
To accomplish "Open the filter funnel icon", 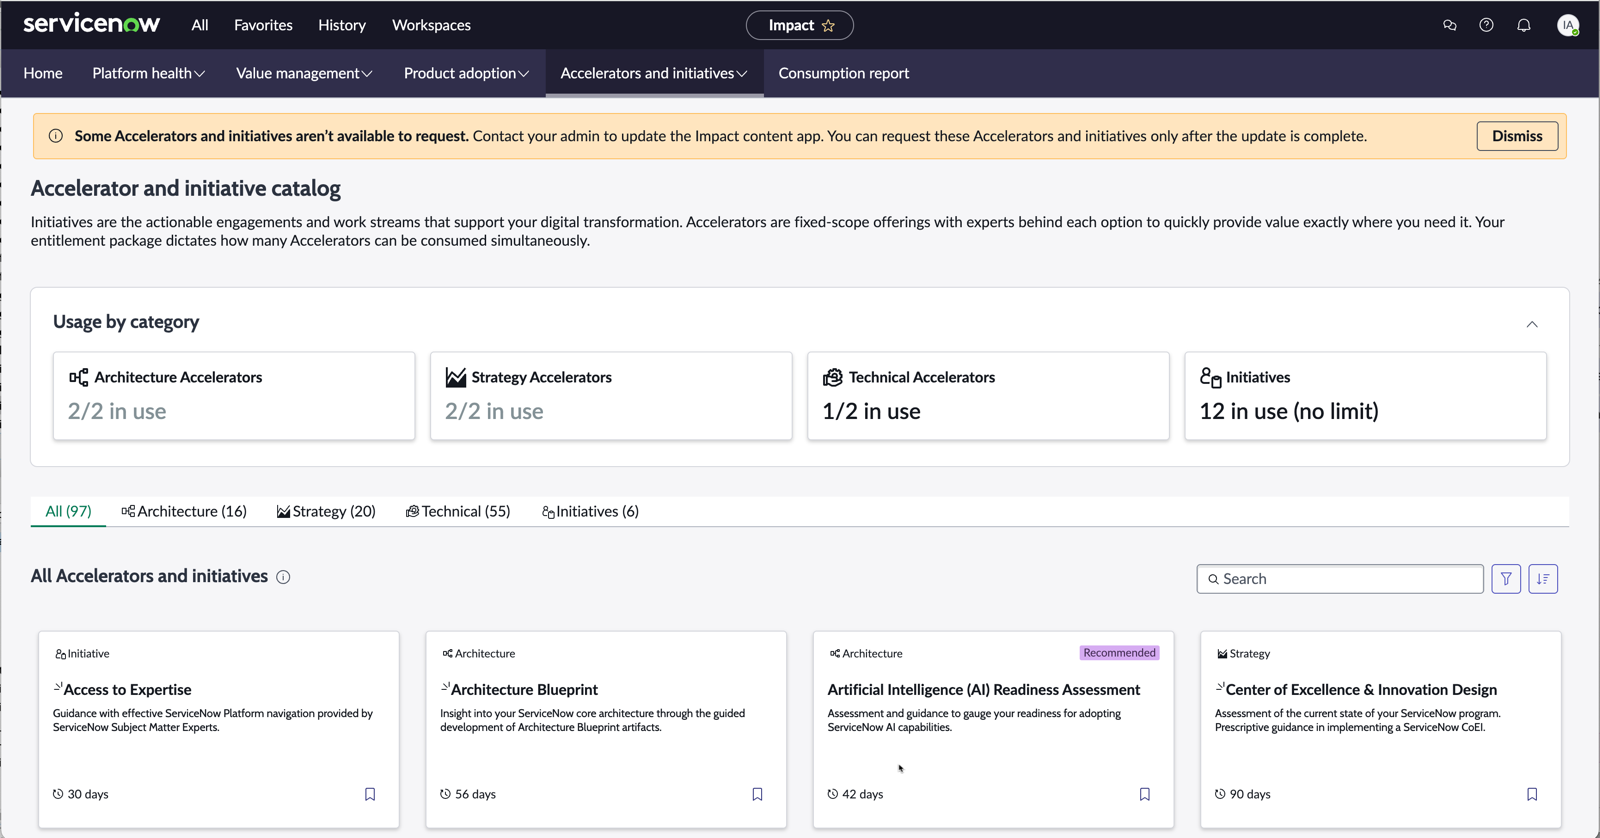I will [1506, 579].
